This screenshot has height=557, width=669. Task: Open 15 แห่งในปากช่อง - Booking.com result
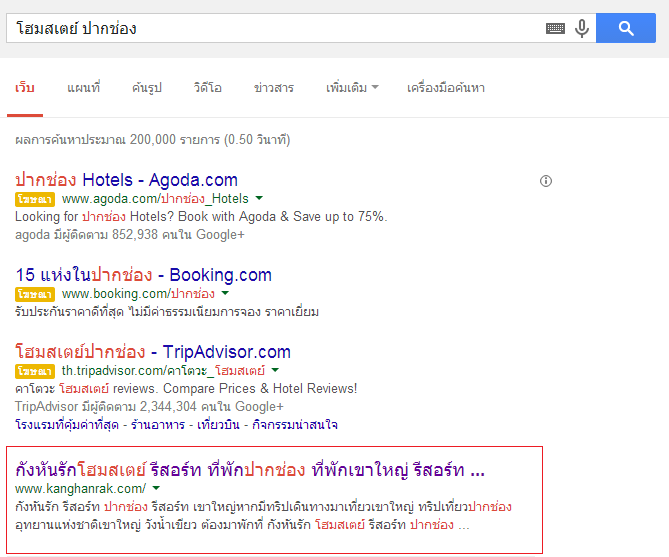point(143,275)
